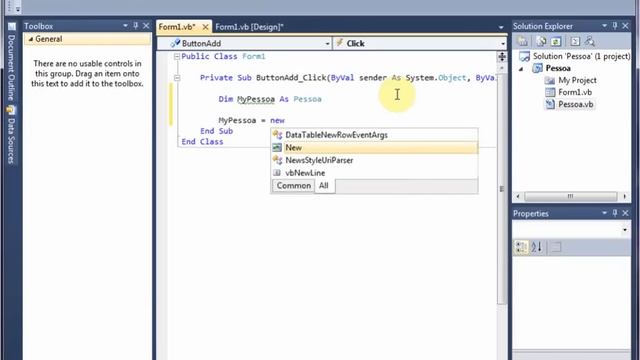This screenshot has height=360, width=640.
Task: Open Properties object selector dropdown
Action: tap(624, 230)
